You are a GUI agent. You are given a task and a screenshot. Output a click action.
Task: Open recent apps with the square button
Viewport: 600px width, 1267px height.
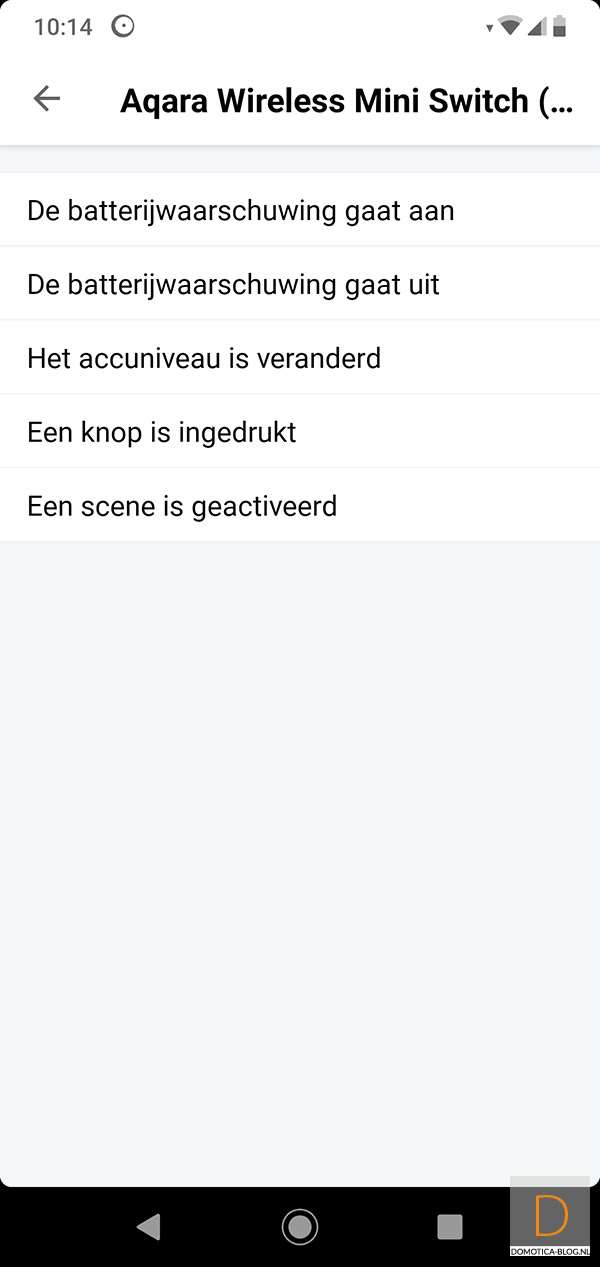(450, 1226)
